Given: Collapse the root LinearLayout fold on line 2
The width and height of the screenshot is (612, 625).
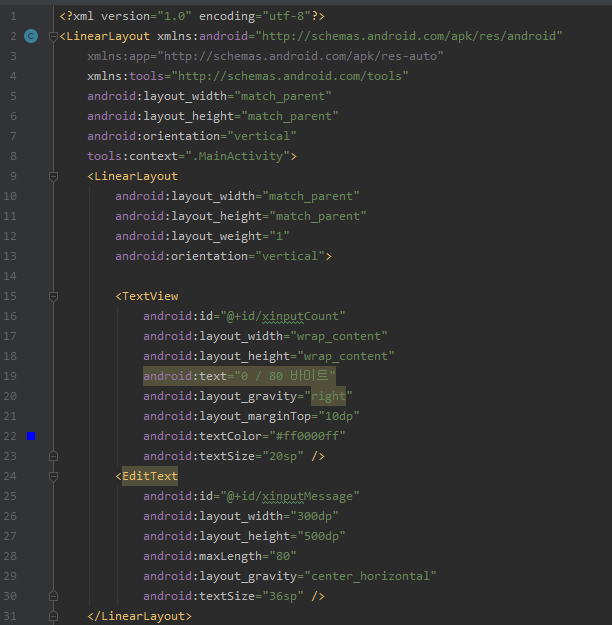Looking at the screenshot, I should pyautogui.click(x=53, y=36).
